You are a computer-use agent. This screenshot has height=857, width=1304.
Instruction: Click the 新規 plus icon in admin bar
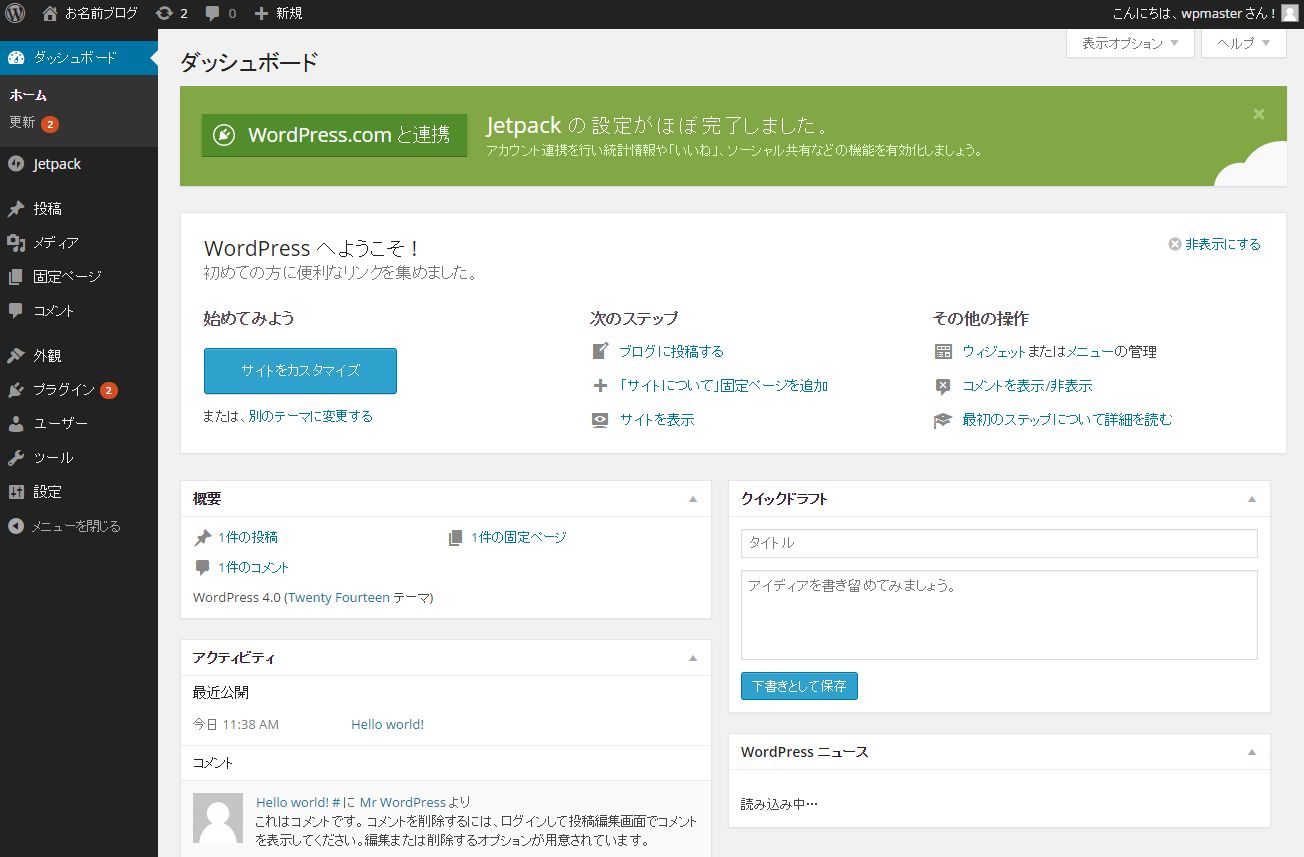pyautogui.click(x=261, y=14)
